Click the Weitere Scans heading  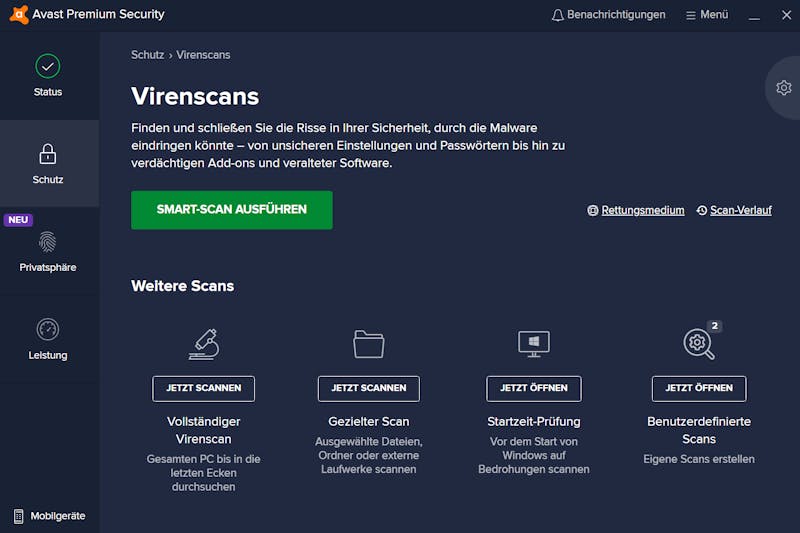pyautogui.click(x=183, y=286)
